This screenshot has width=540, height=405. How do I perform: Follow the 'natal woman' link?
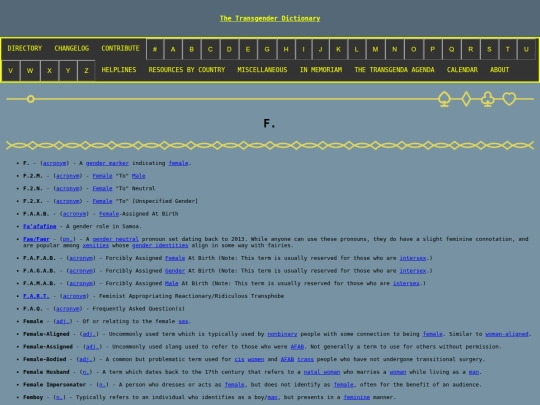point(322,372)
